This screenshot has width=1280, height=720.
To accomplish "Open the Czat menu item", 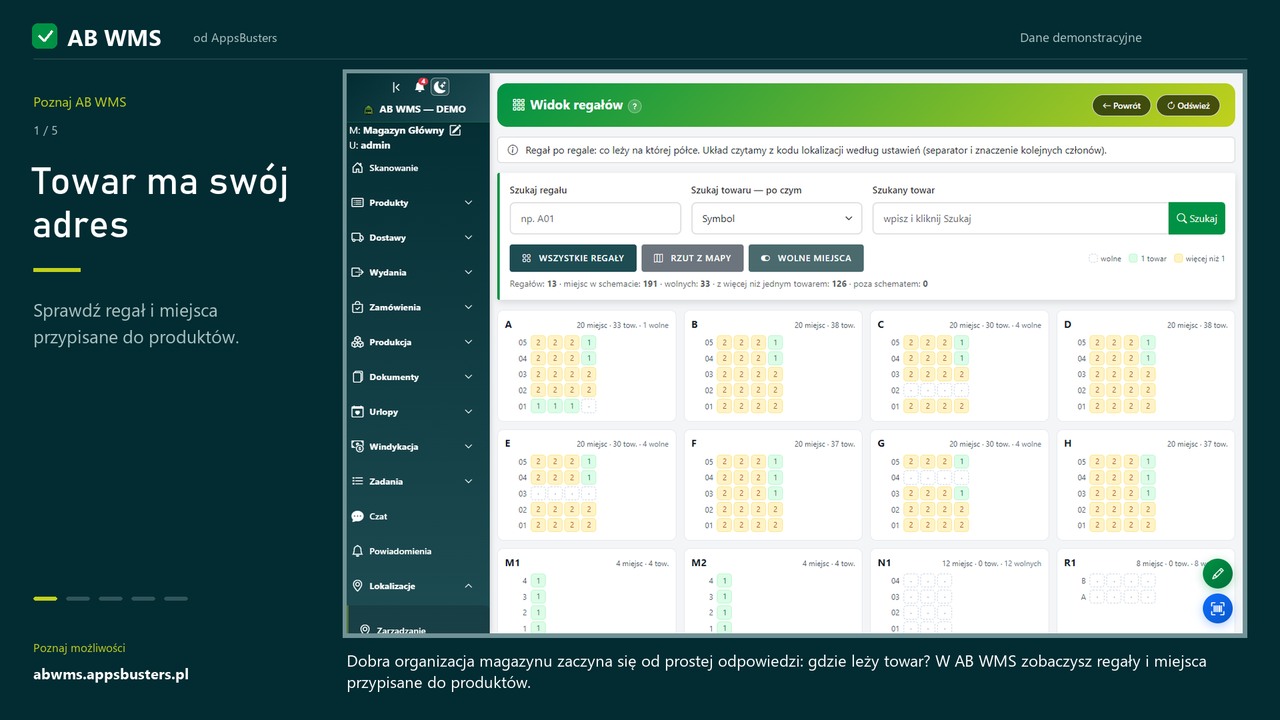I will [x=417, y=517].
